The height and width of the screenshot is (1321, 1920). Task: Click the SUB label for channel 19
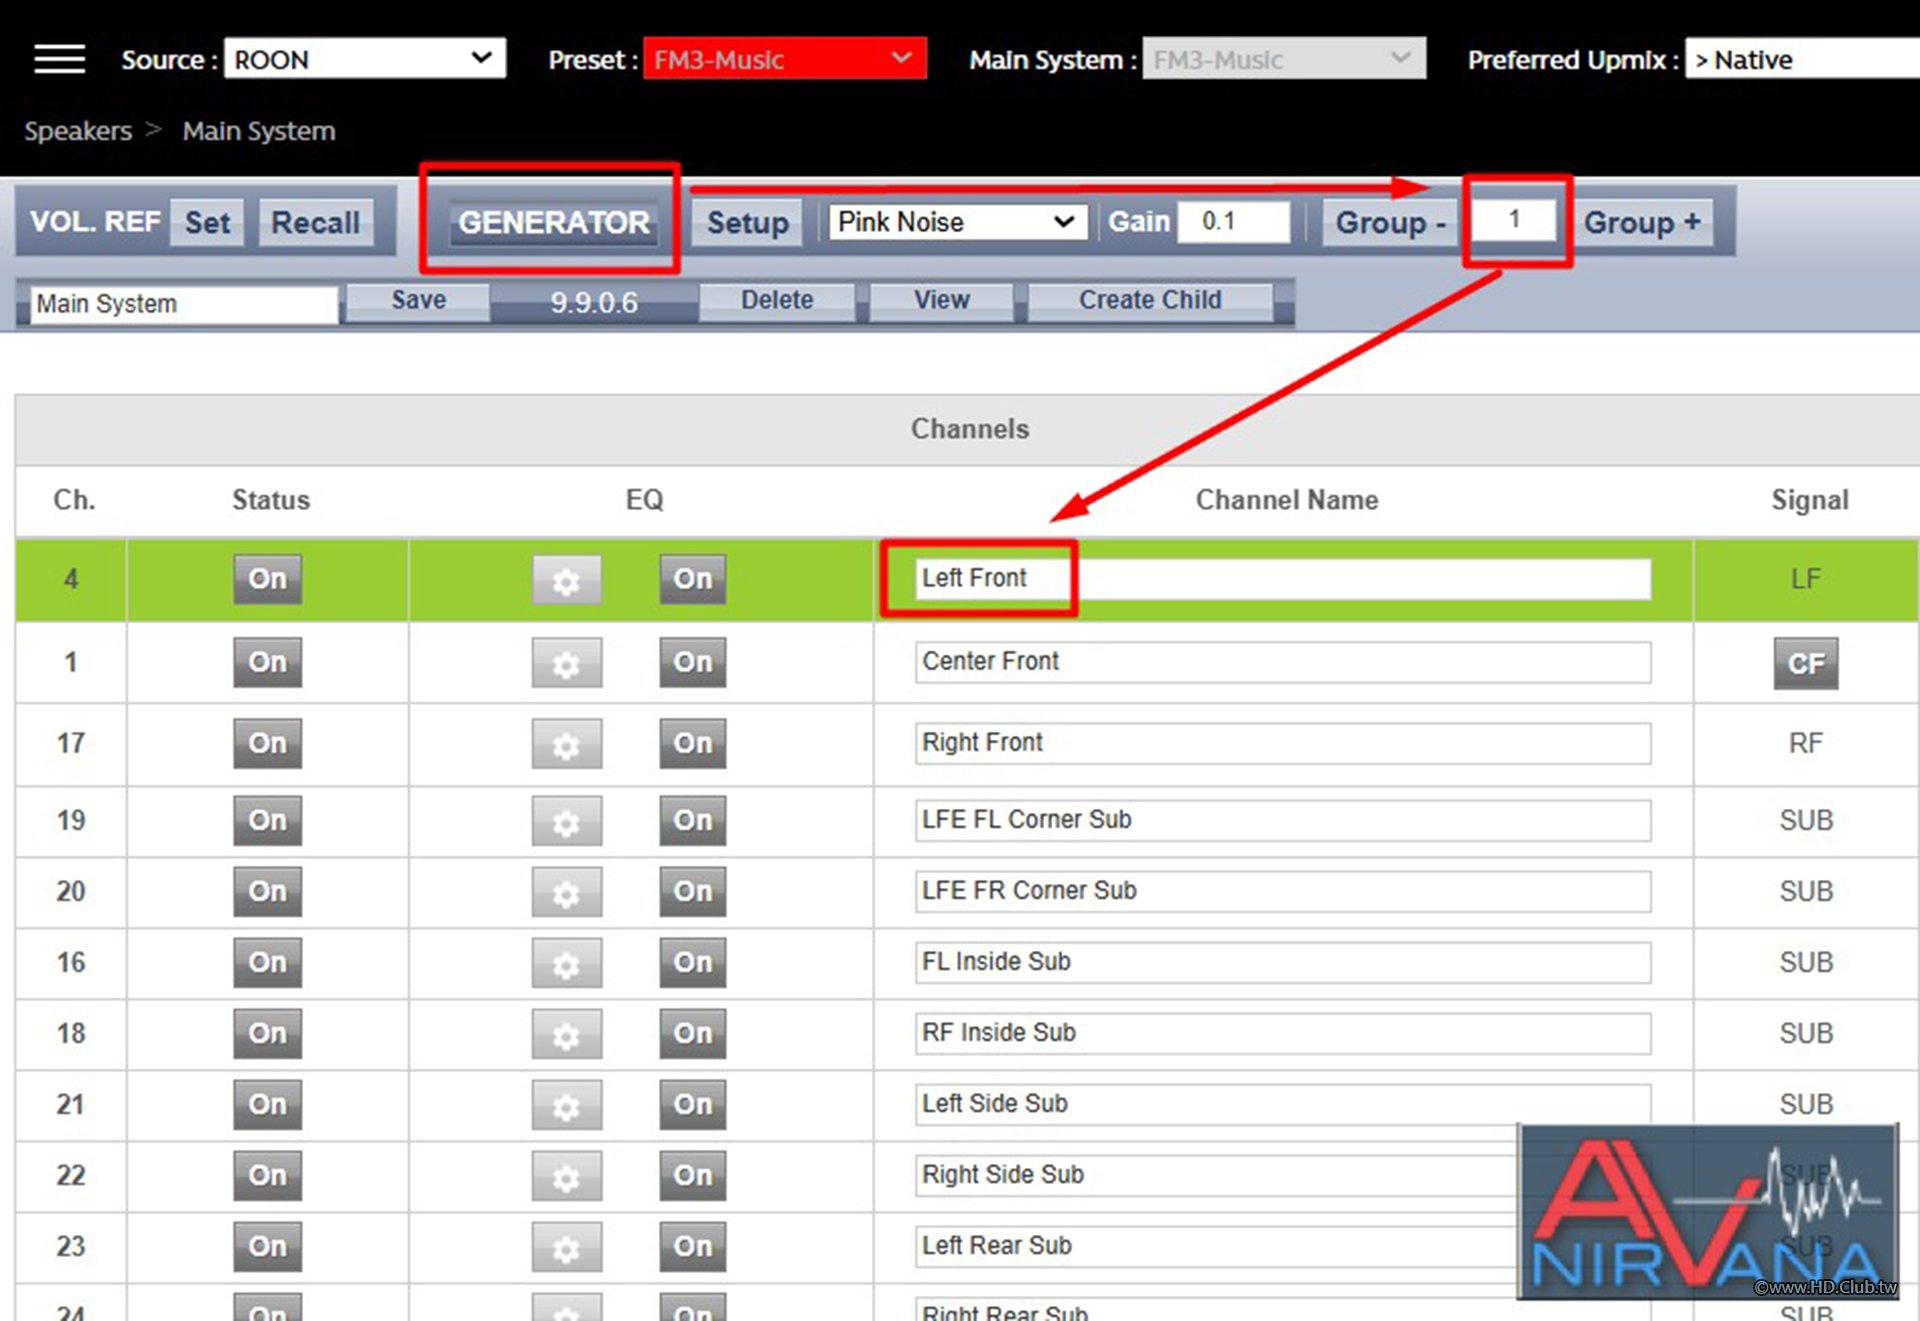coord(1806,820)
